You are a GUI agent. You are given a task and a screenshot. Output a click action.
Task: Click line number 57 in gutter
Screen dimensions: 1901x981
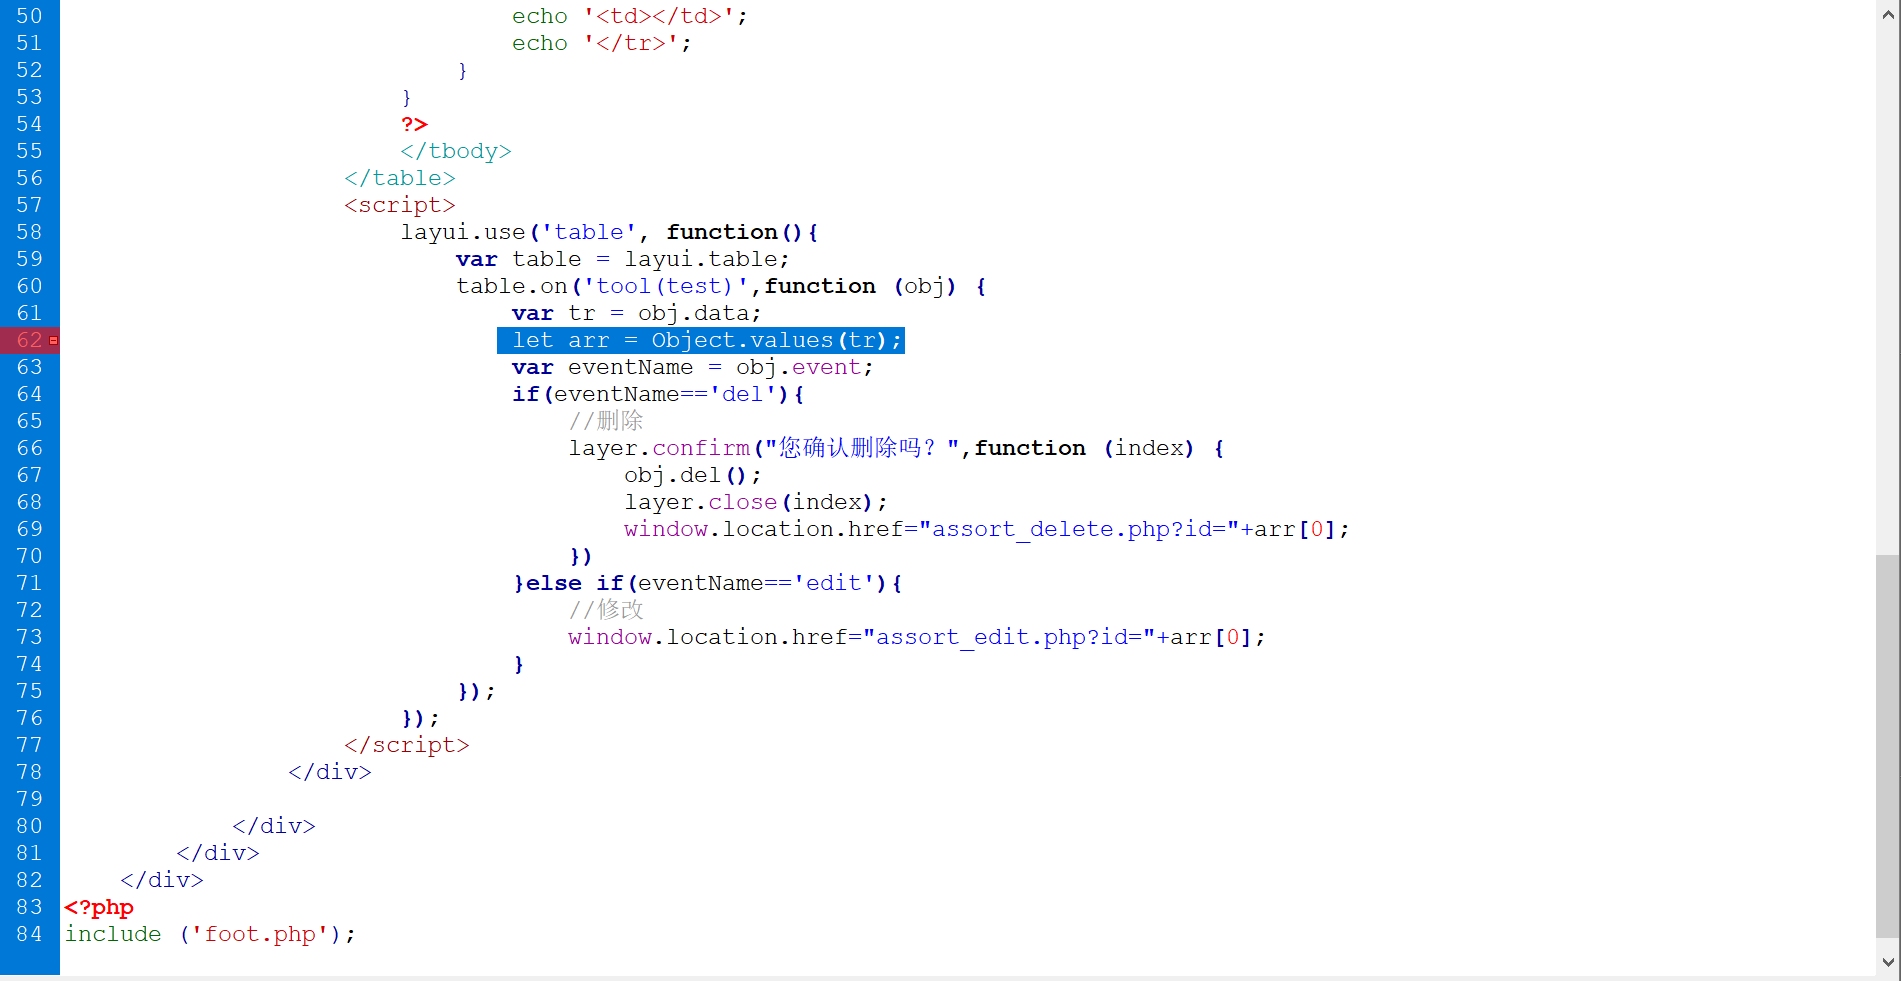click(29, 205)
